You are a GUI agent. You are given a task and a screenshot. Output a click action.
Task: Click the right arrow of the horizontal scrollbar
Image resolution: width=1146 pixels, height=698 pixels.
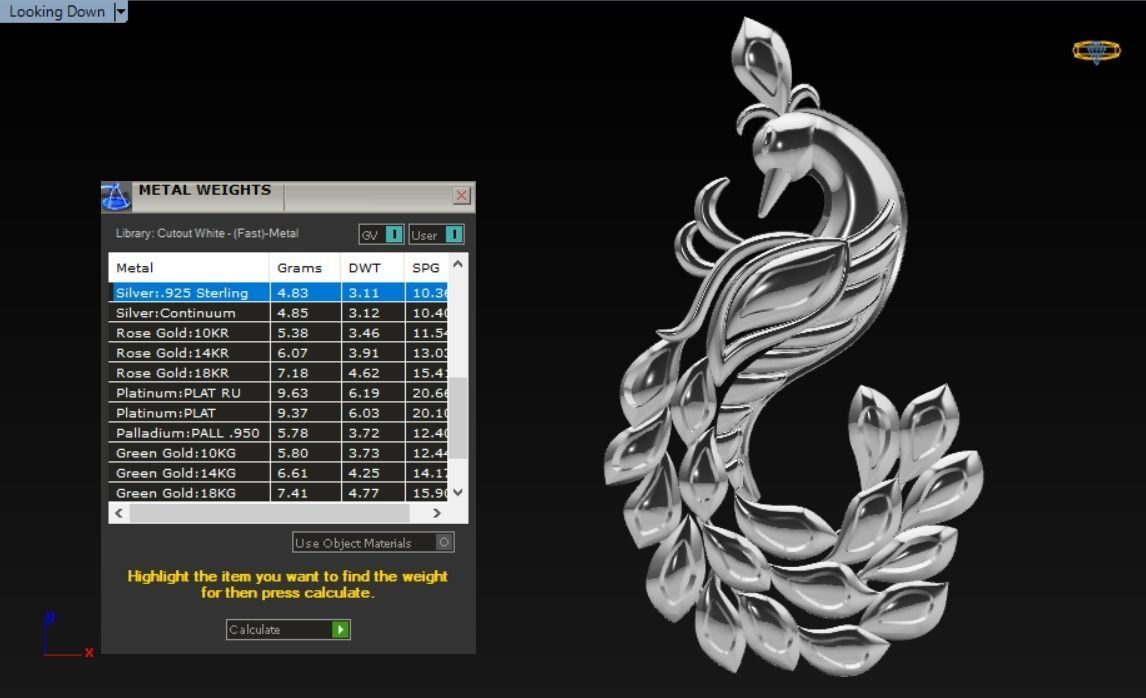point(436,513)
